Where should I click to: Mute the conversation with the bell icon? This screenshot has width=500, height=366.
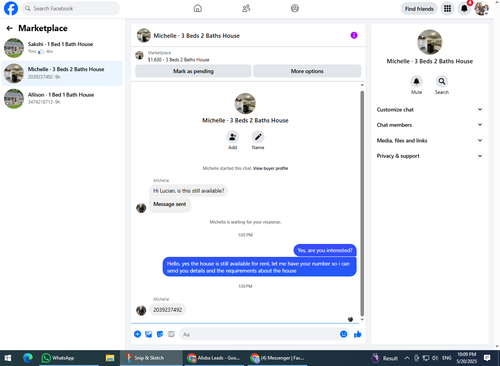[x=416, y=81]
